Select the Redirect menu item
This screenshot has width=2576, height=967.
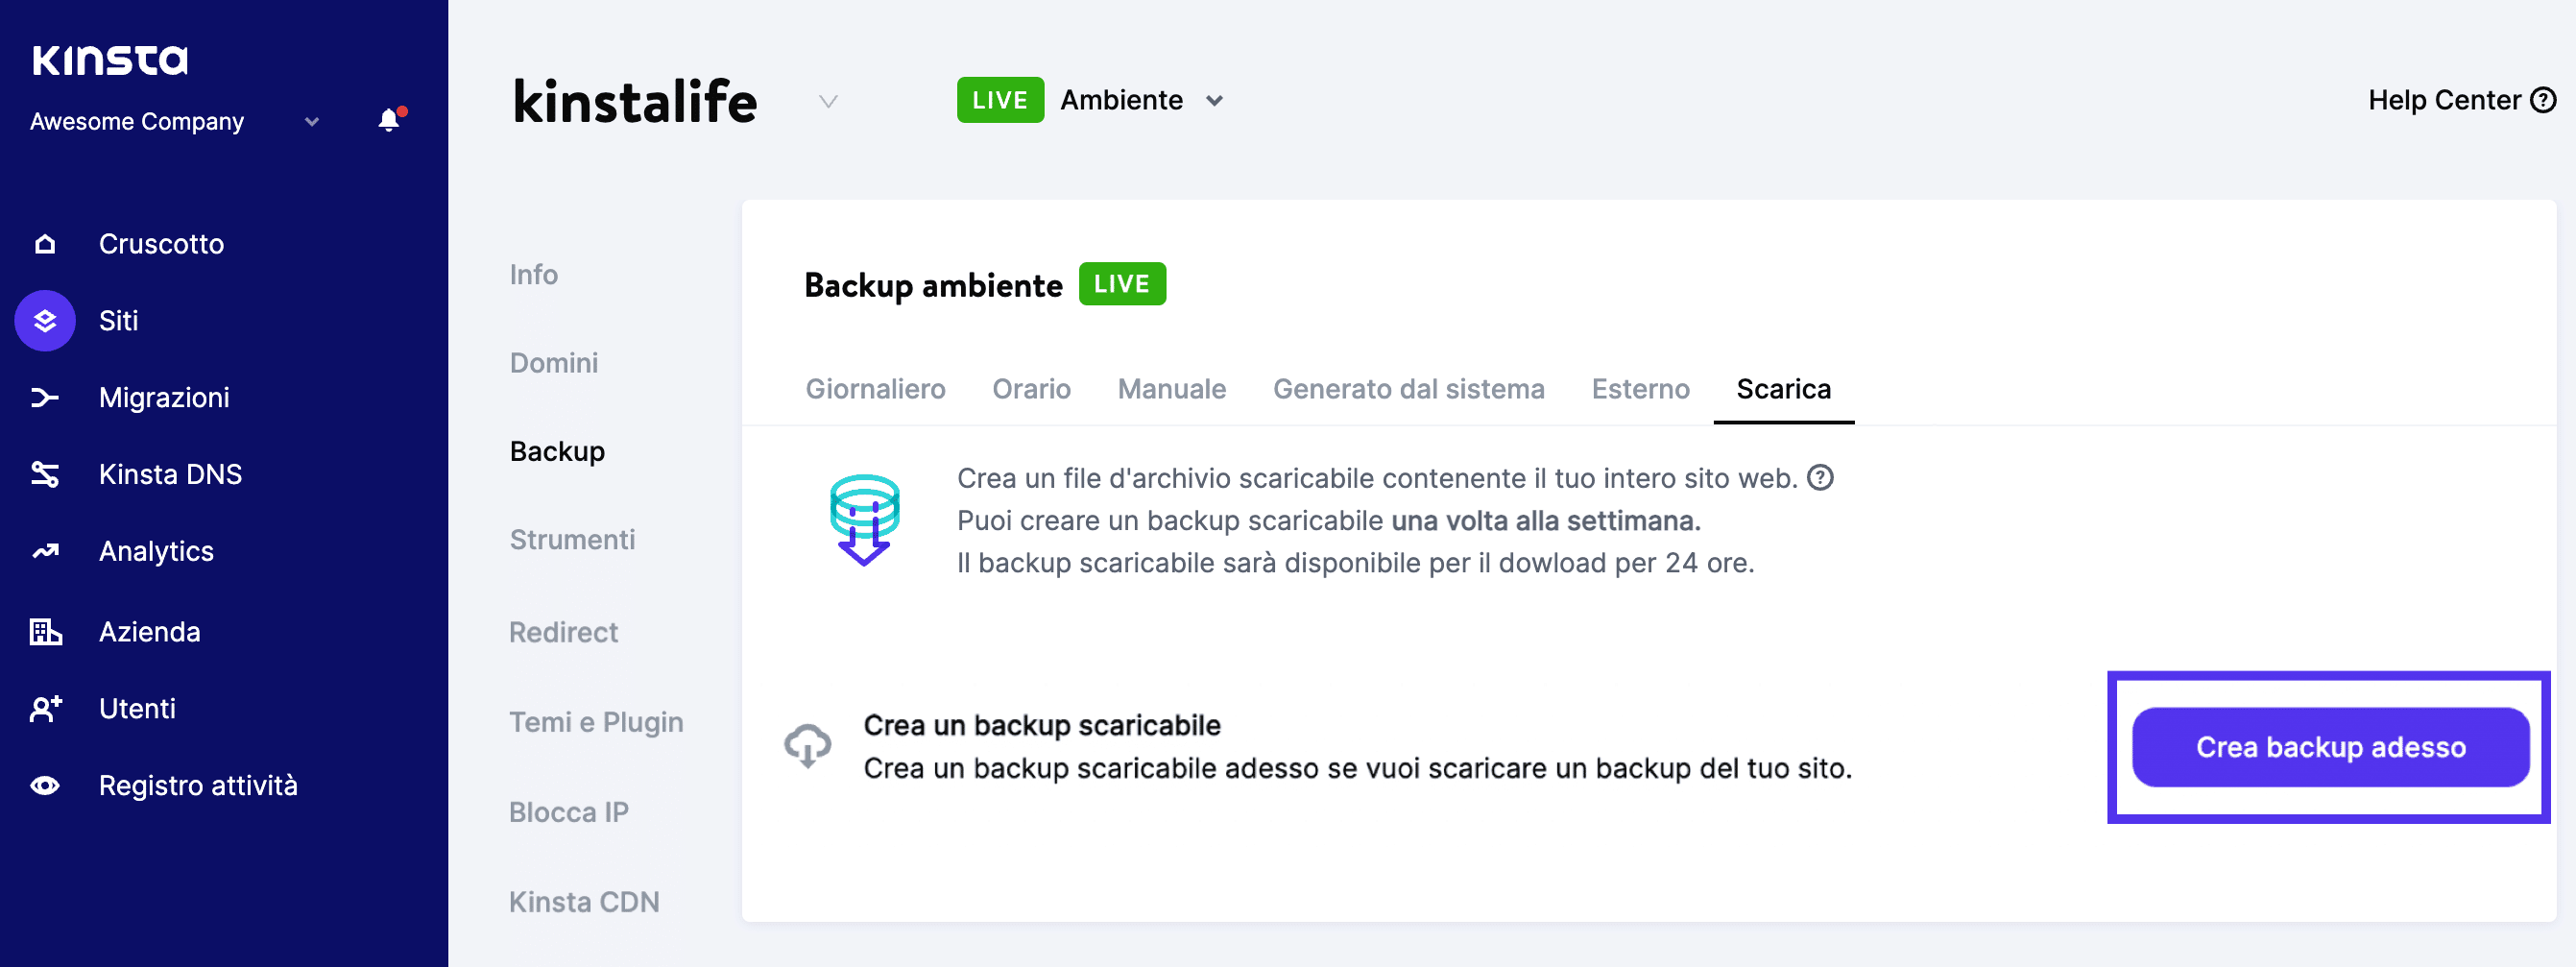click(x=563, y=632)
